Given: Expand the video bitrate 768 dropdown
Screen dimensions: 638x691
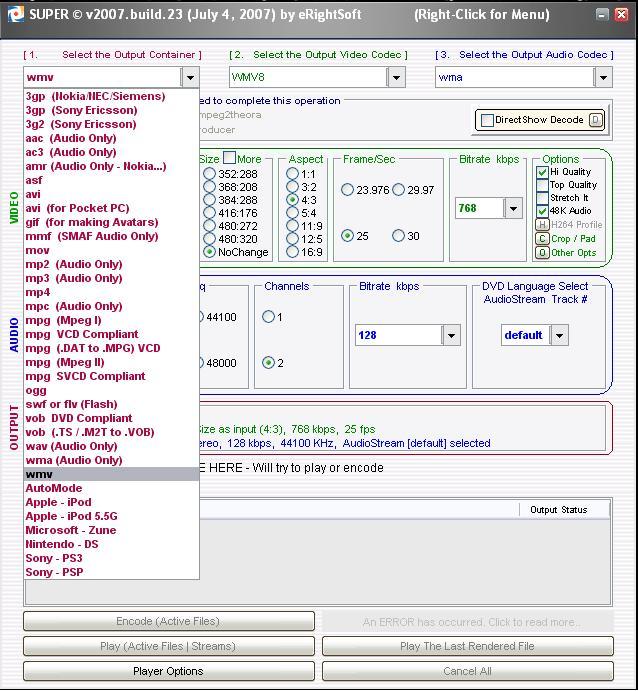Looking at the screenshot, I should click(513, 208).
